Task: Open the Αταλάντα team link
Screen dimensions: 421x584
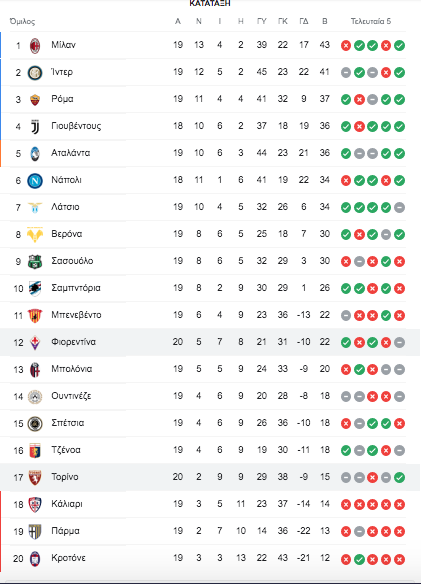Action: point(70,153)
